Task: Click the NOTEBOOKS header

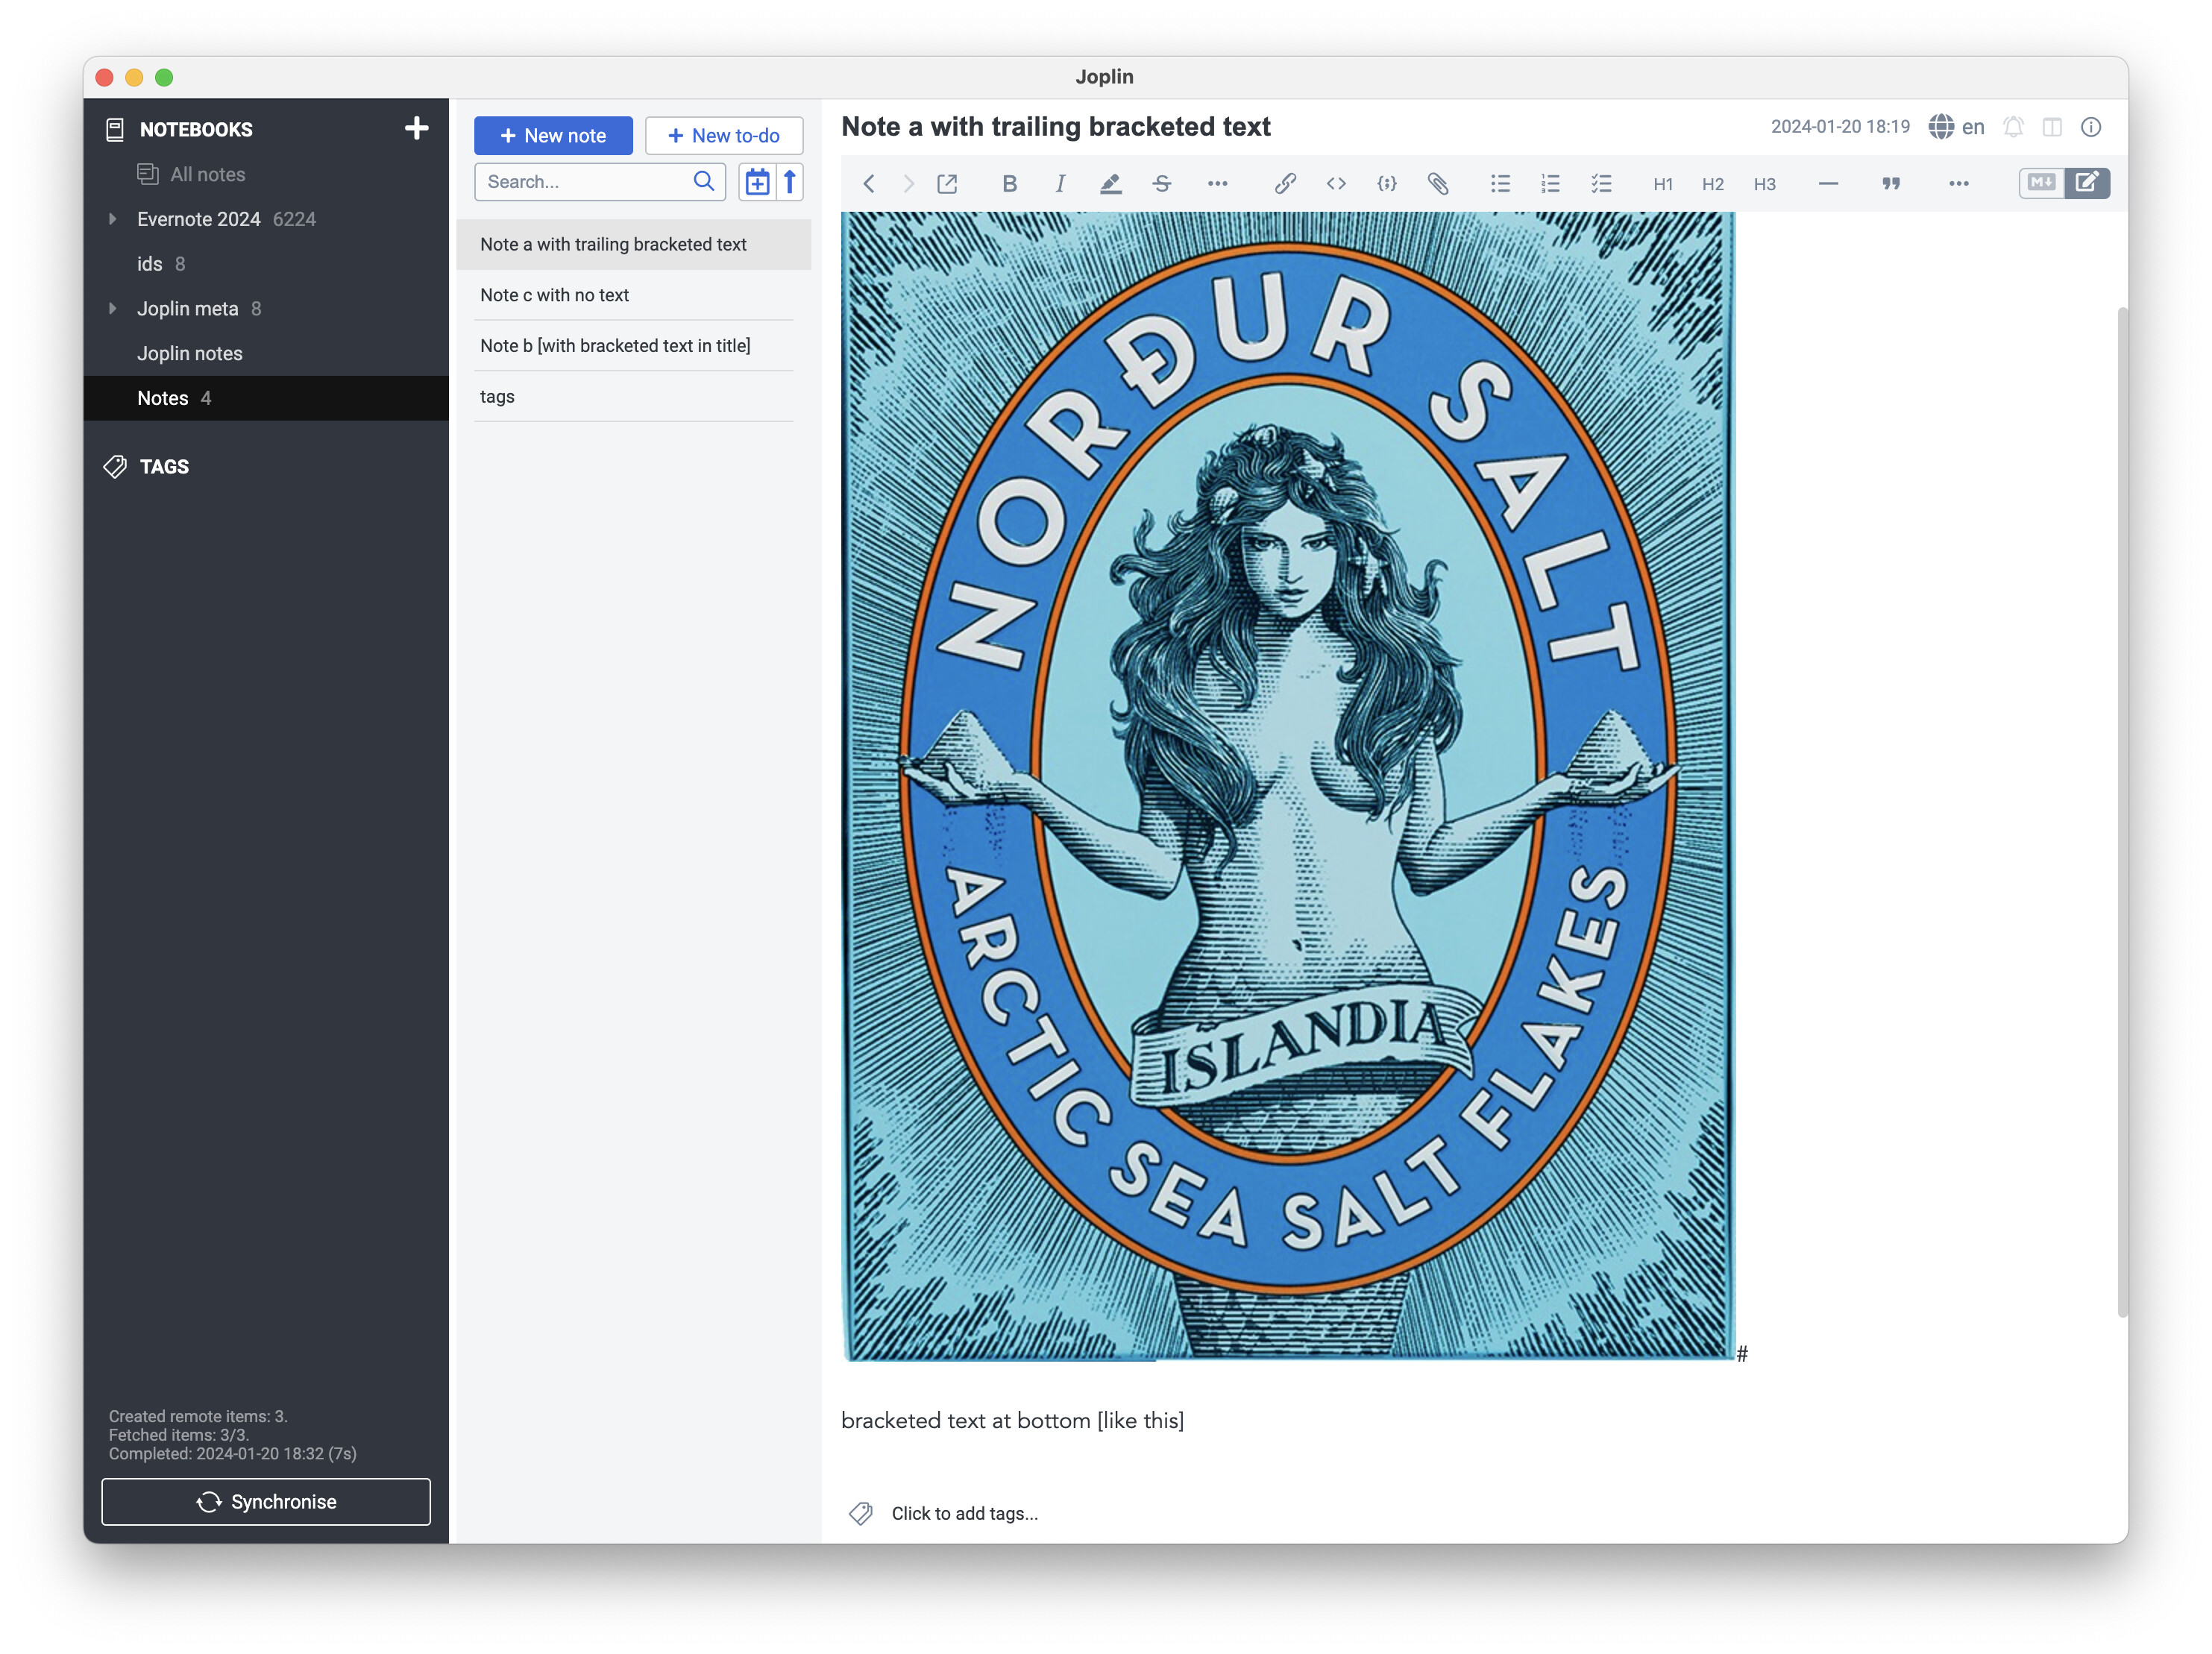Action: click(x=196, y=129)
